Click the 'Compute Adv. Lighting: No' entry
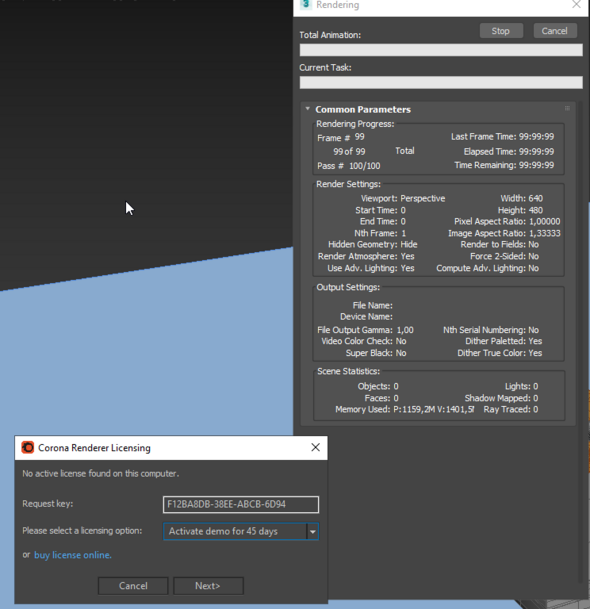Image resolution: width=590 pixels, height=609 pixels. coord(487,268)
